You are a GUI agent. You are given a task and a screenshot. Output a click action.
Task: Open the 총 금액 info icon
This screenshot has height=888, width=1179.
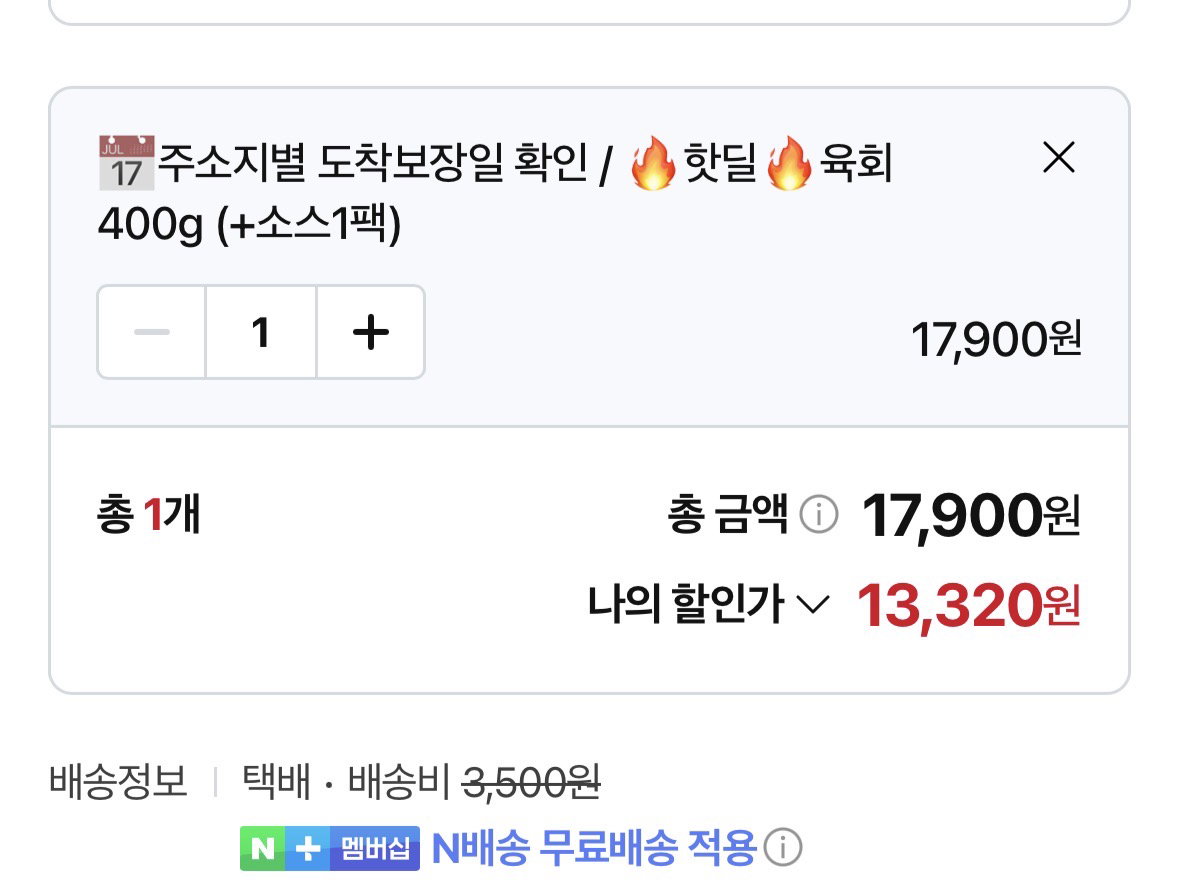(819, 515)
